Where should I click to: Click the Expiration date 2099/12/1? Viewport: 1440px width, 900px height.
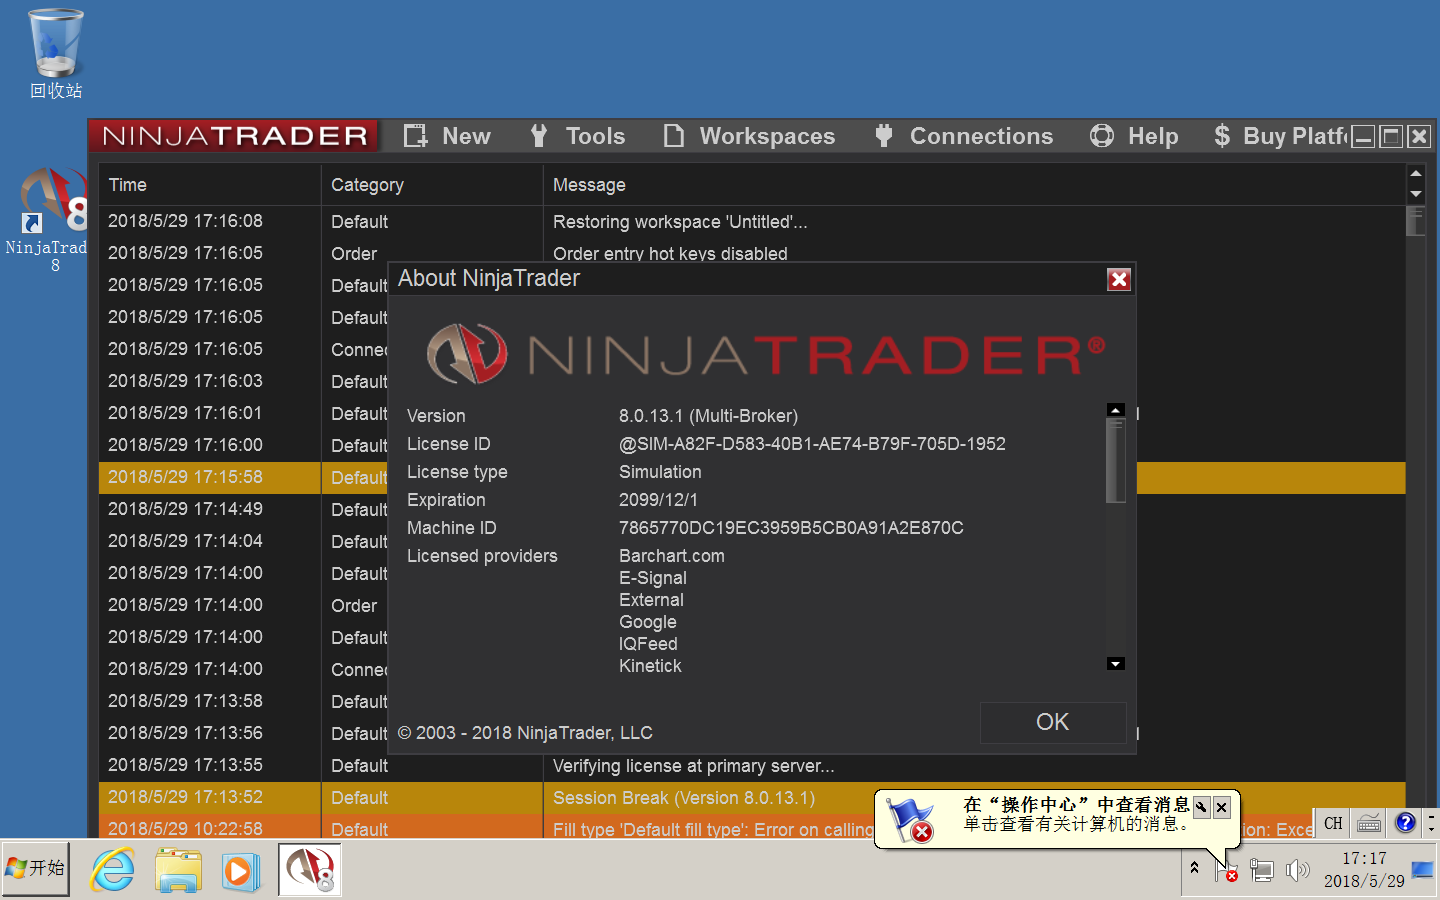click(x=658, y=500)
